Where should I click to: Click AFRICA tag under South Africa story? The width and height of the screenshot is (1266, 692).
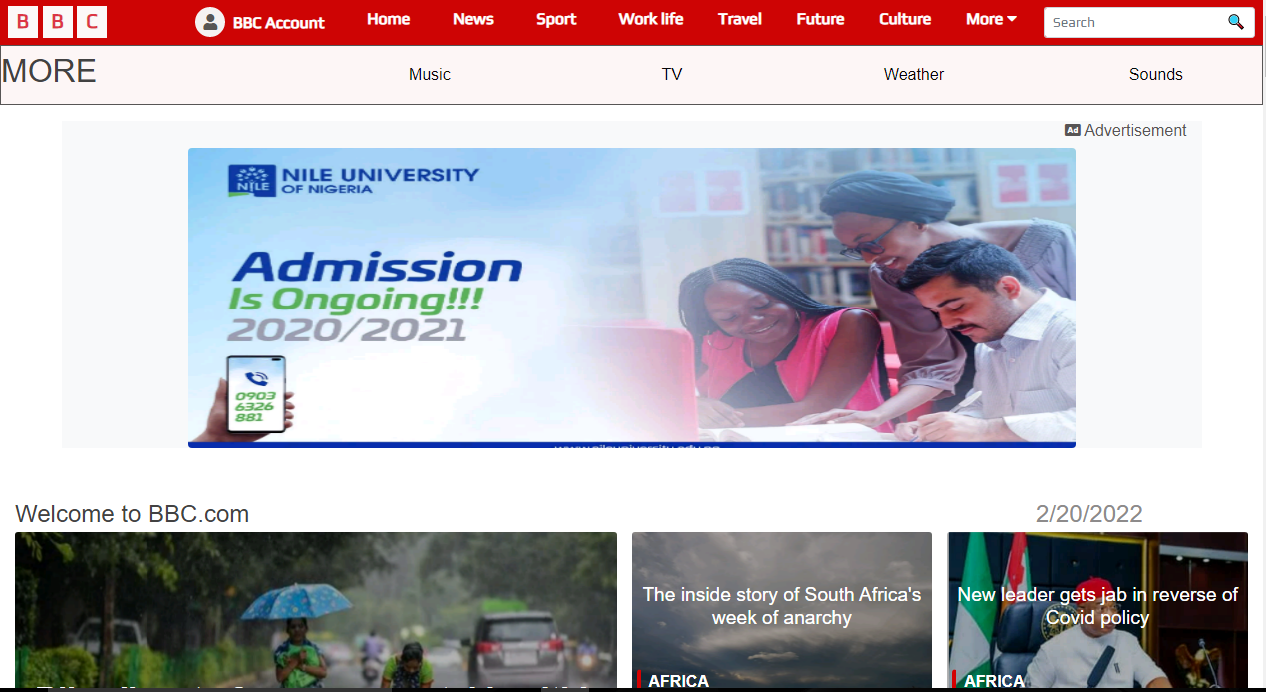(678, 681)
